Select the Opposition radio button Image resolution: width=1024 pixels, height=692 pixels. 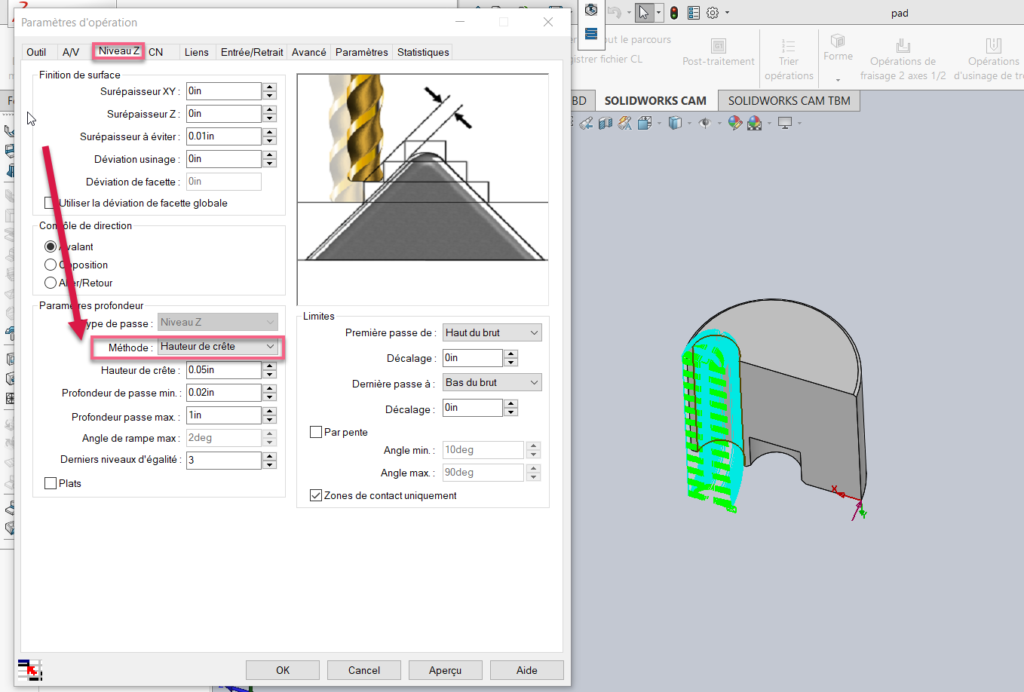[51, 265]
